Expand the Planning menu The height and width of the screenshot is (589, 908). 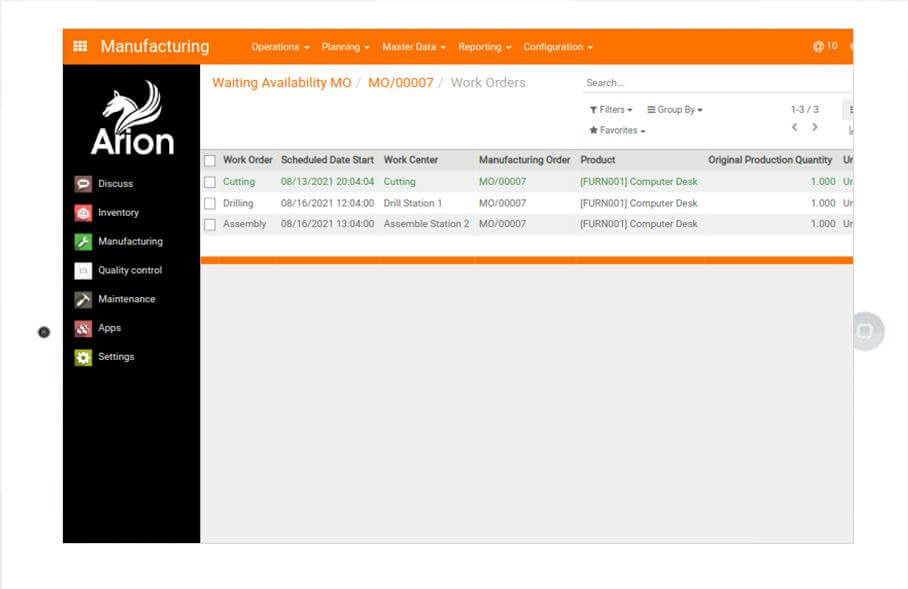coord(345,47)
